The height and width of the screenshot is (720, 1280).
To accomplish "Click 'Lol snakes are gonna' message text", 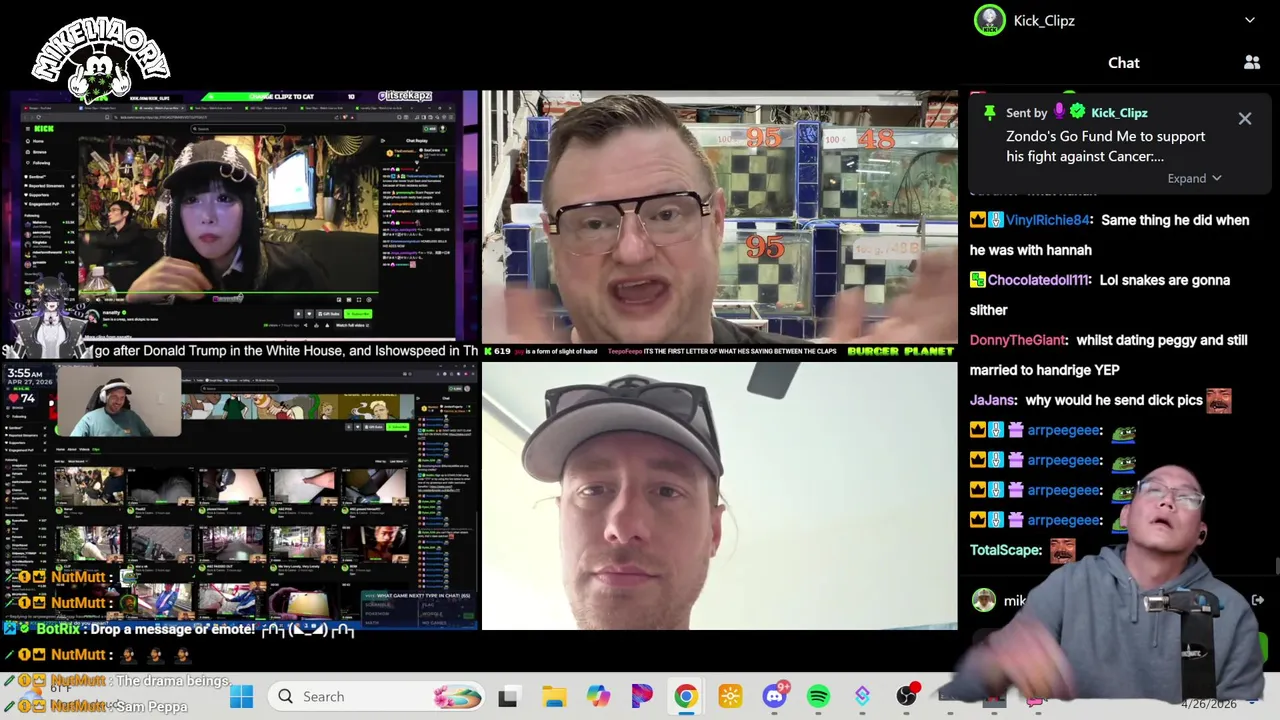I will [x=1165, y=280].
